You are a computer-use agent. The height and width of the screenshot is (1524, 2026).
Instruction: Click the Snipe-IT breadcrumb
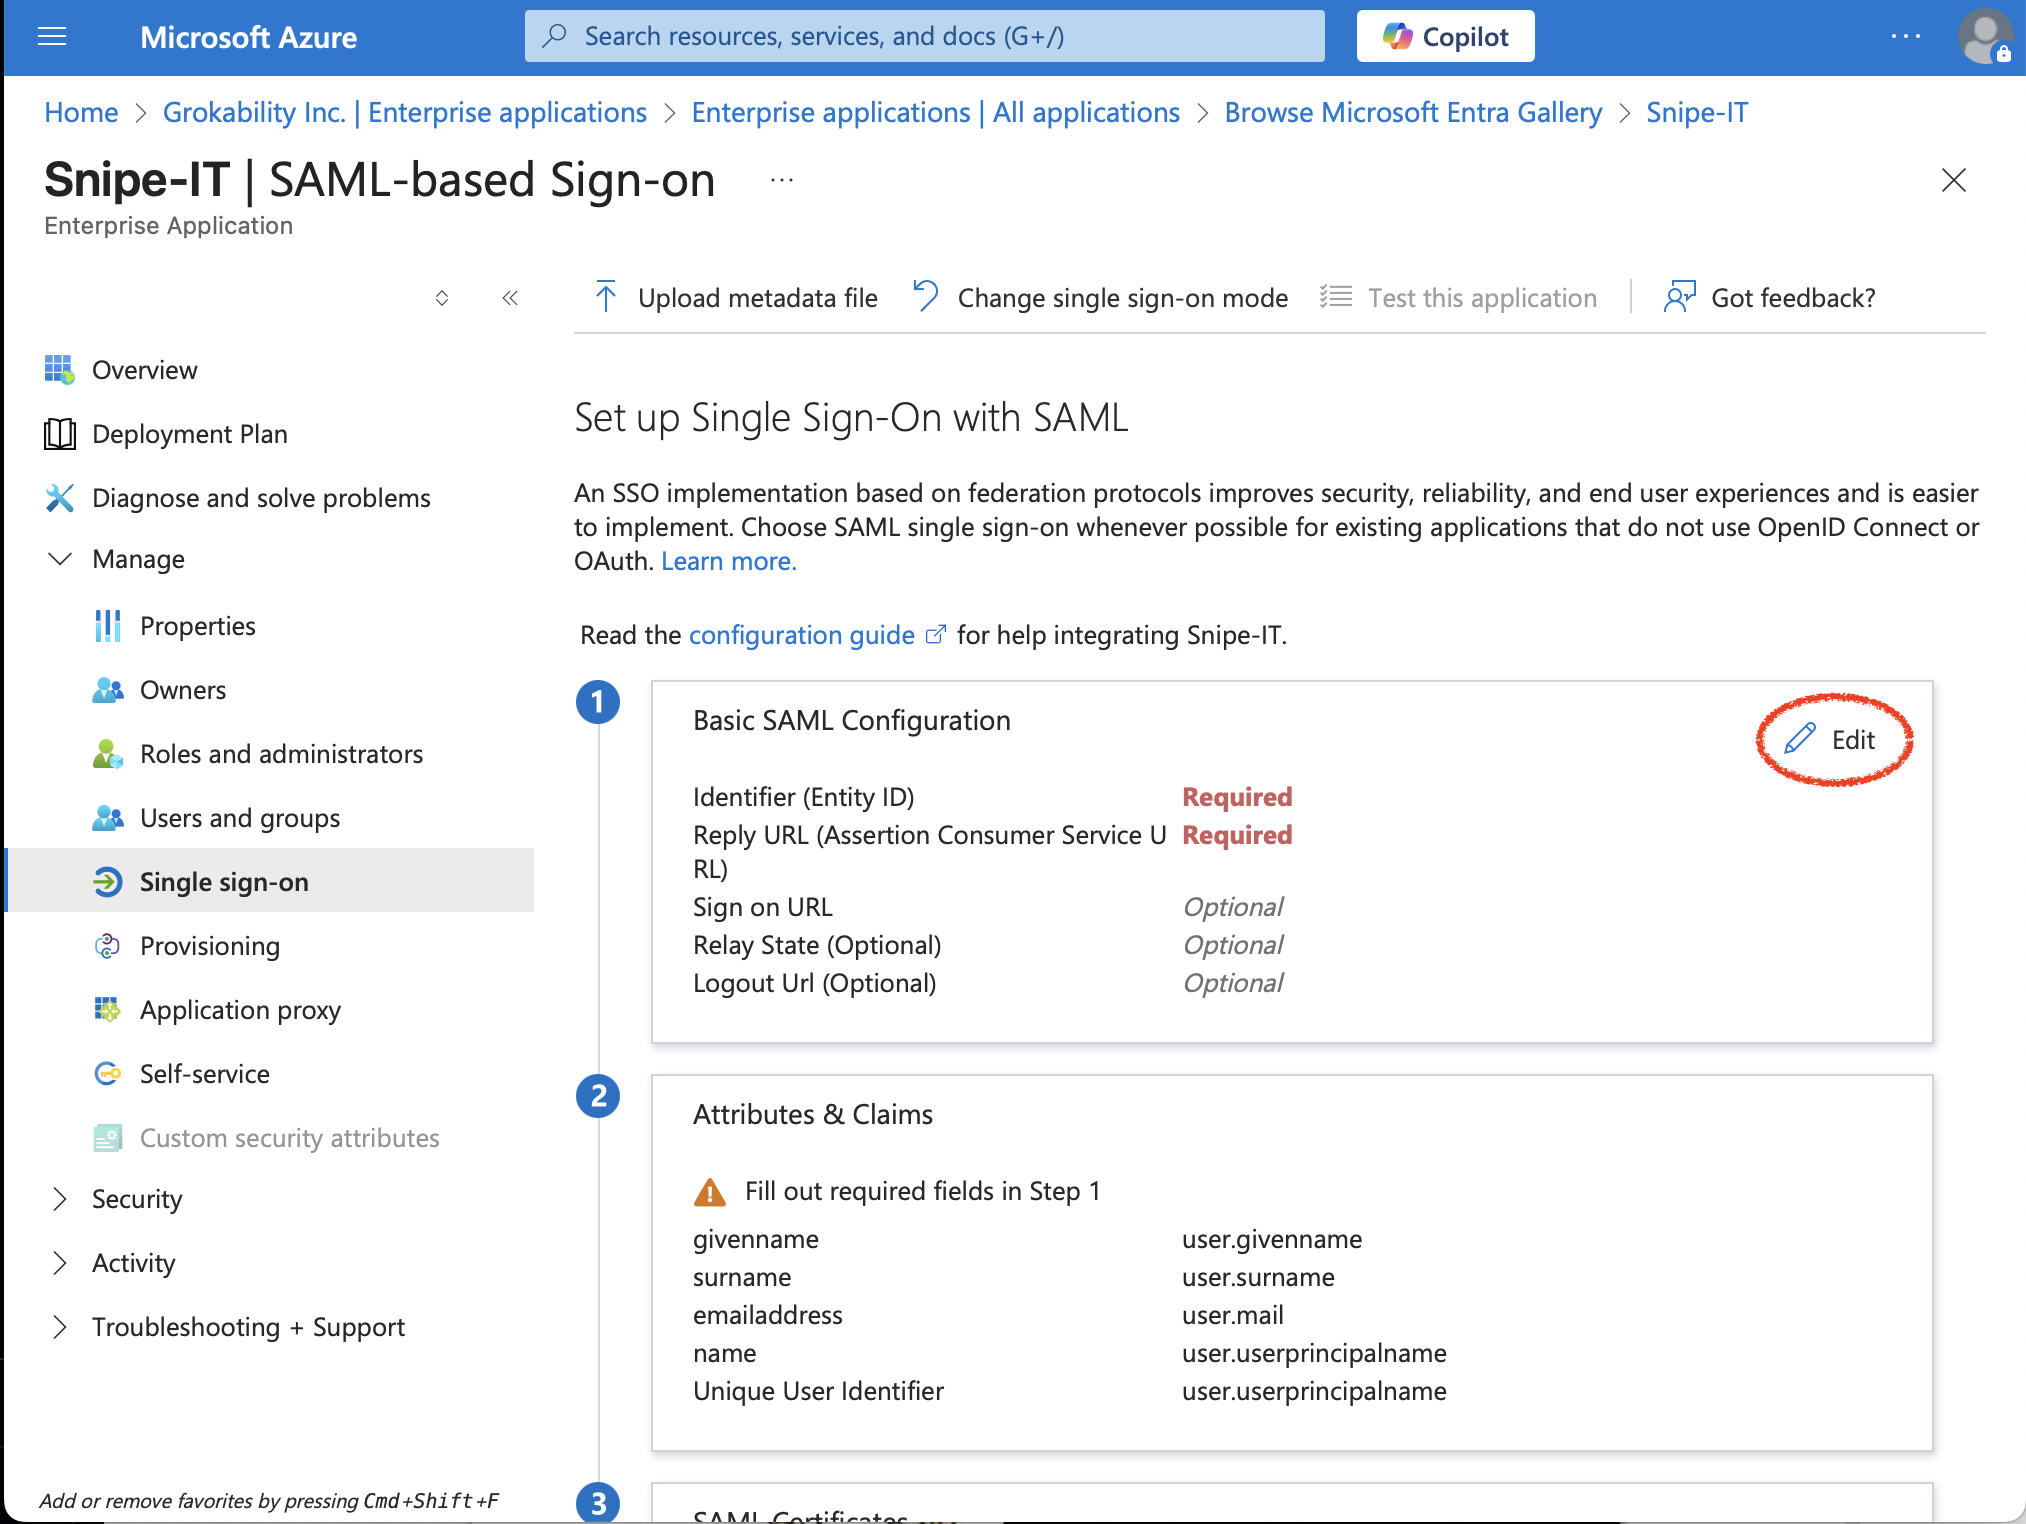tap(1697, 112)
